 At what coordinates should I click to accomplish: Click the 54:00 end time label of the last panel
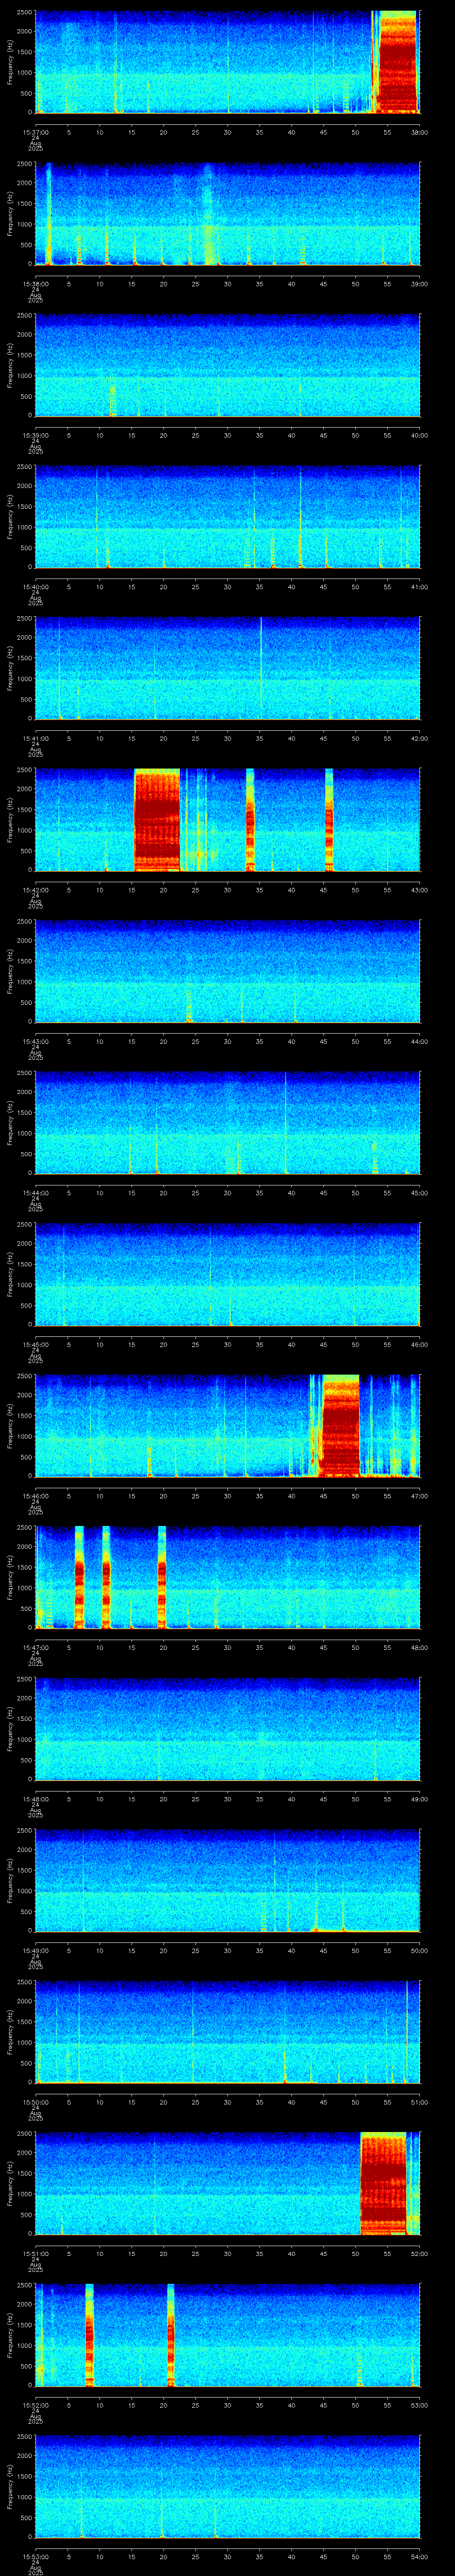[x=419, y=2556]
